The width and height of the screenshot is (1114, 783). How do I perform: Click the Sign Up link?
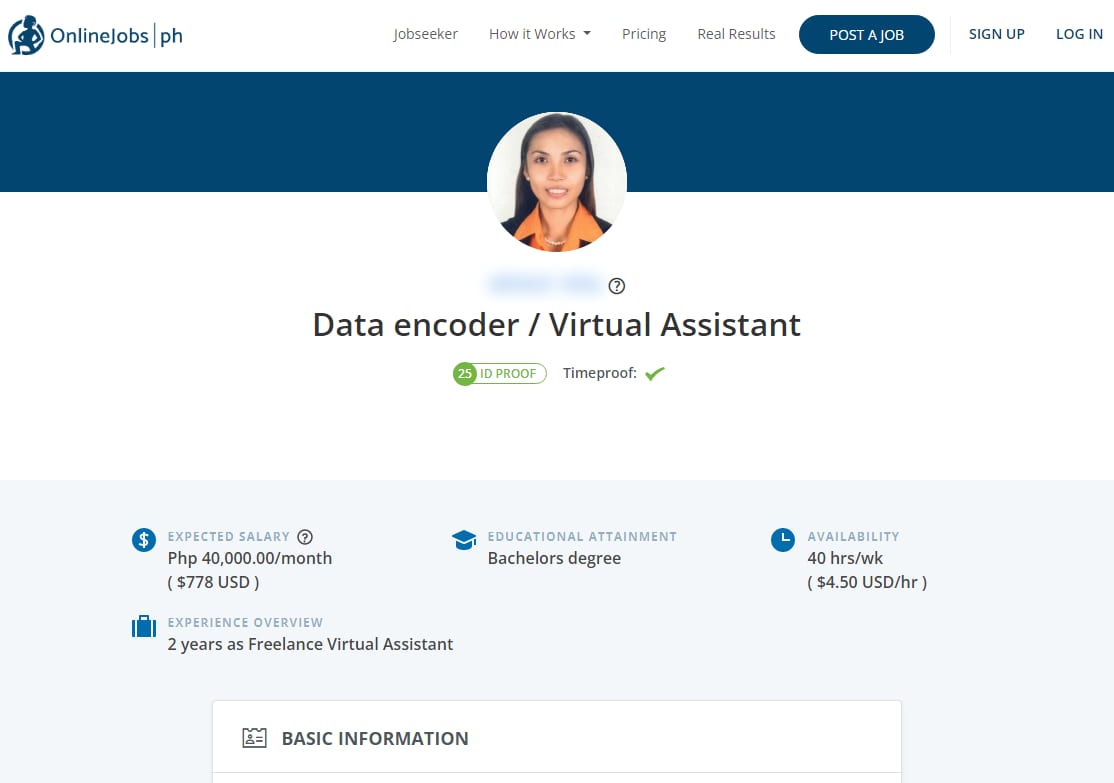coord(996,34)
